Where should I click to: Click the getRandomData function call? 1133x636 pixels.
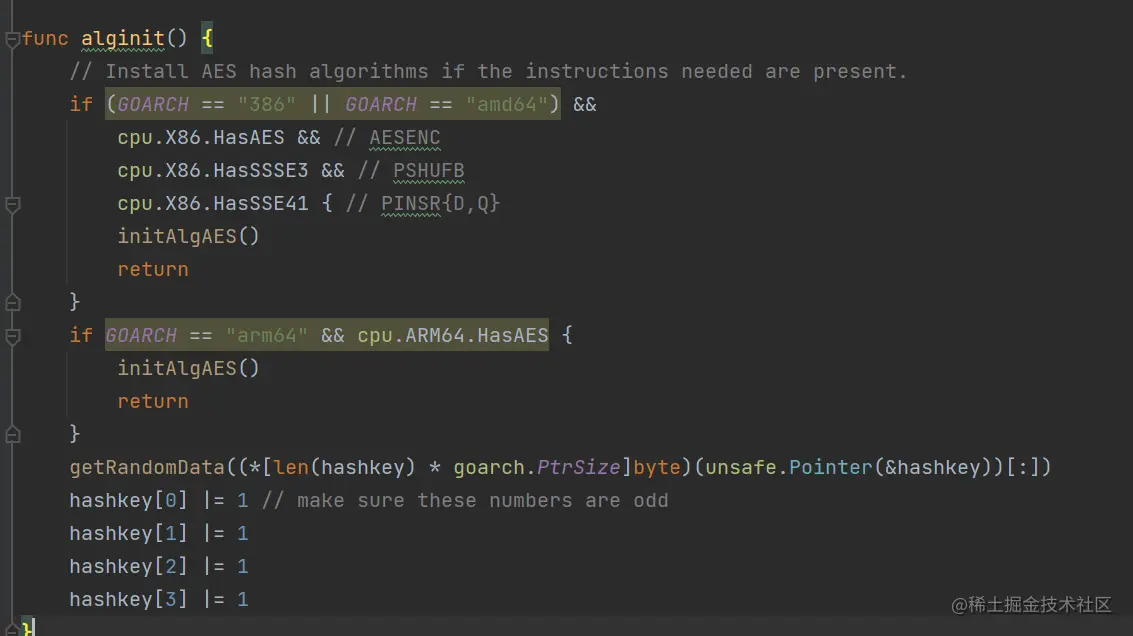tap(147, 468)
